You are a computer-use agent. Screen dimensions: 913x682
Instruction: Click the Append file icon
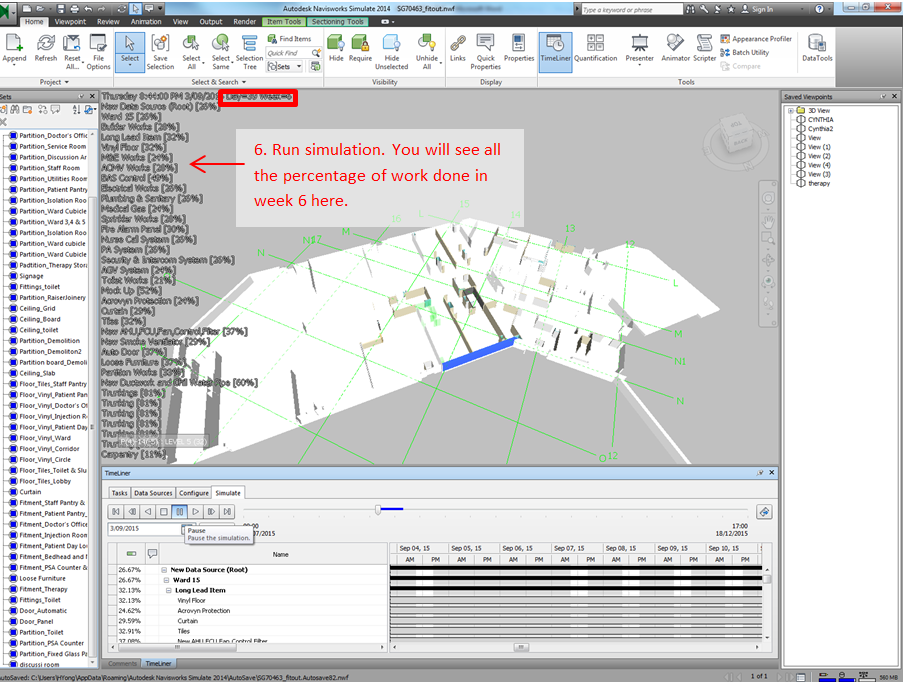(14, 48)
